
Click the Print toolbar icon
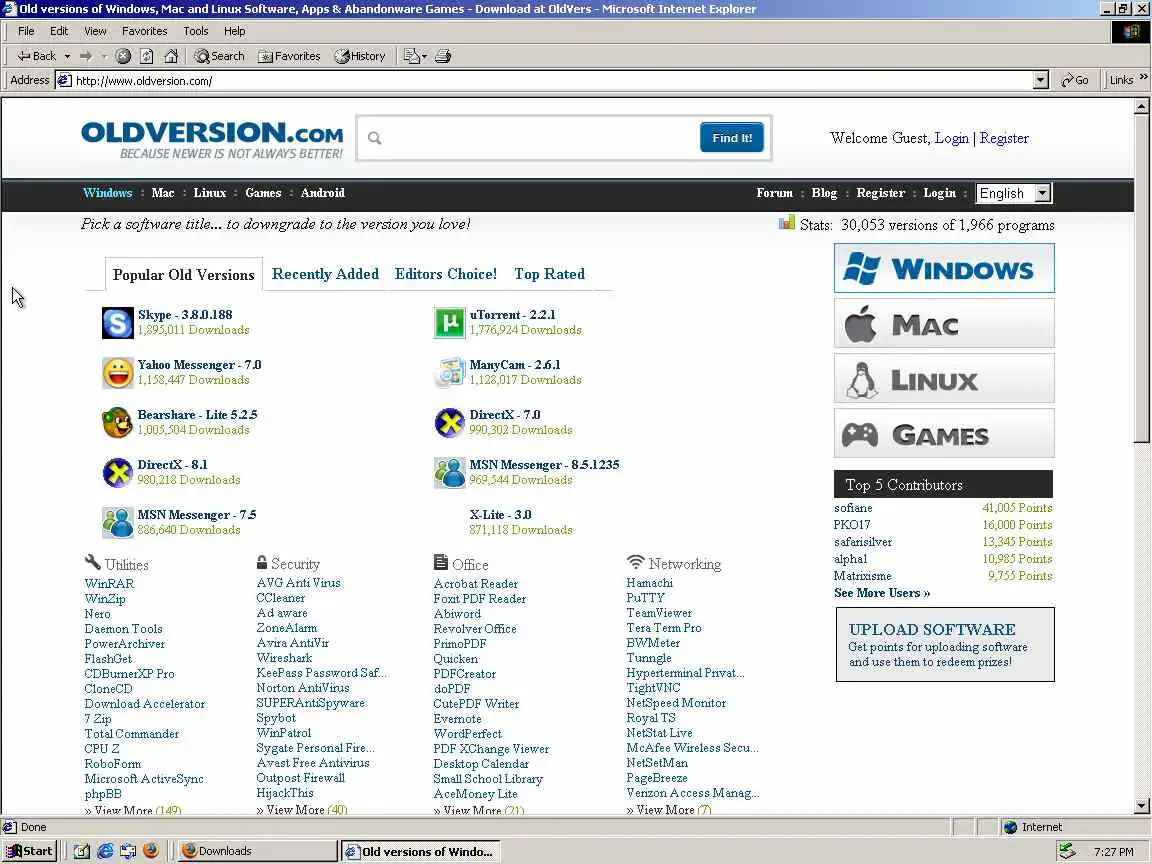pos(443,56)
